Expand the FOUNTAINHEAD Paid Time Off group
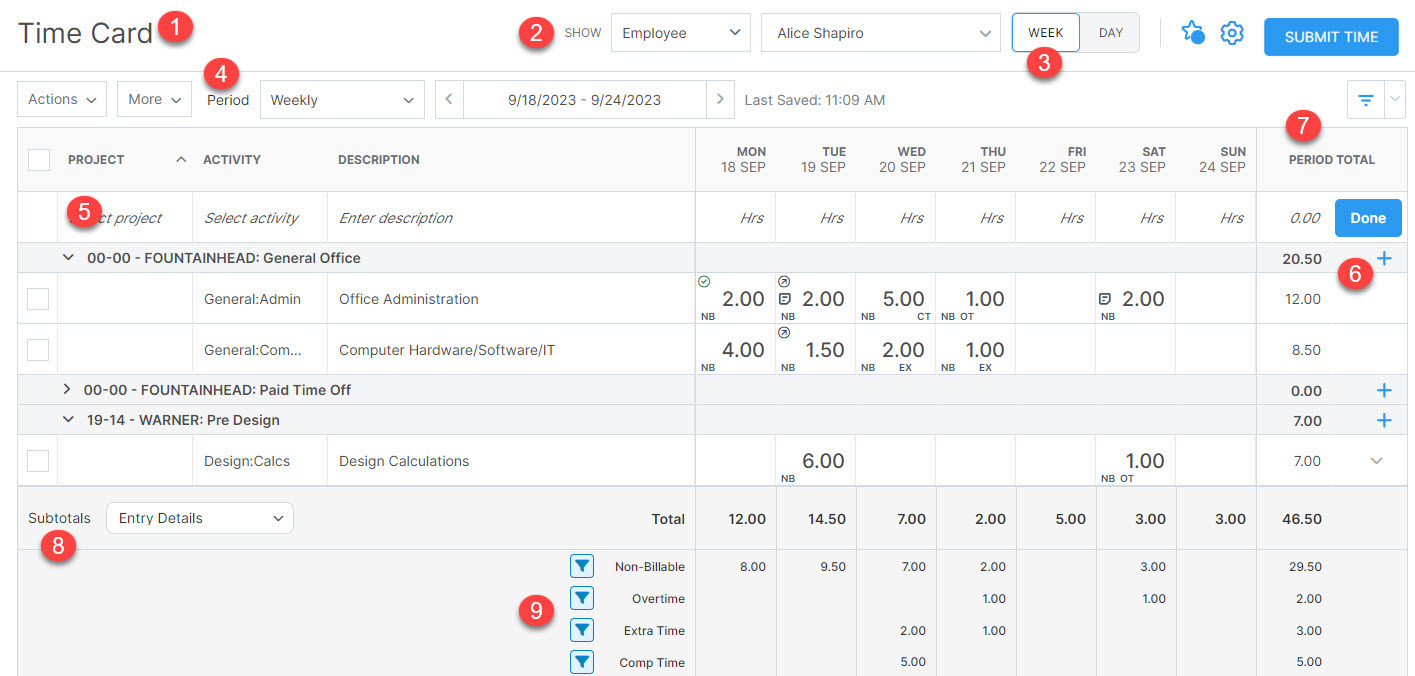The image size is (1415, 676). tap(68, 390)
